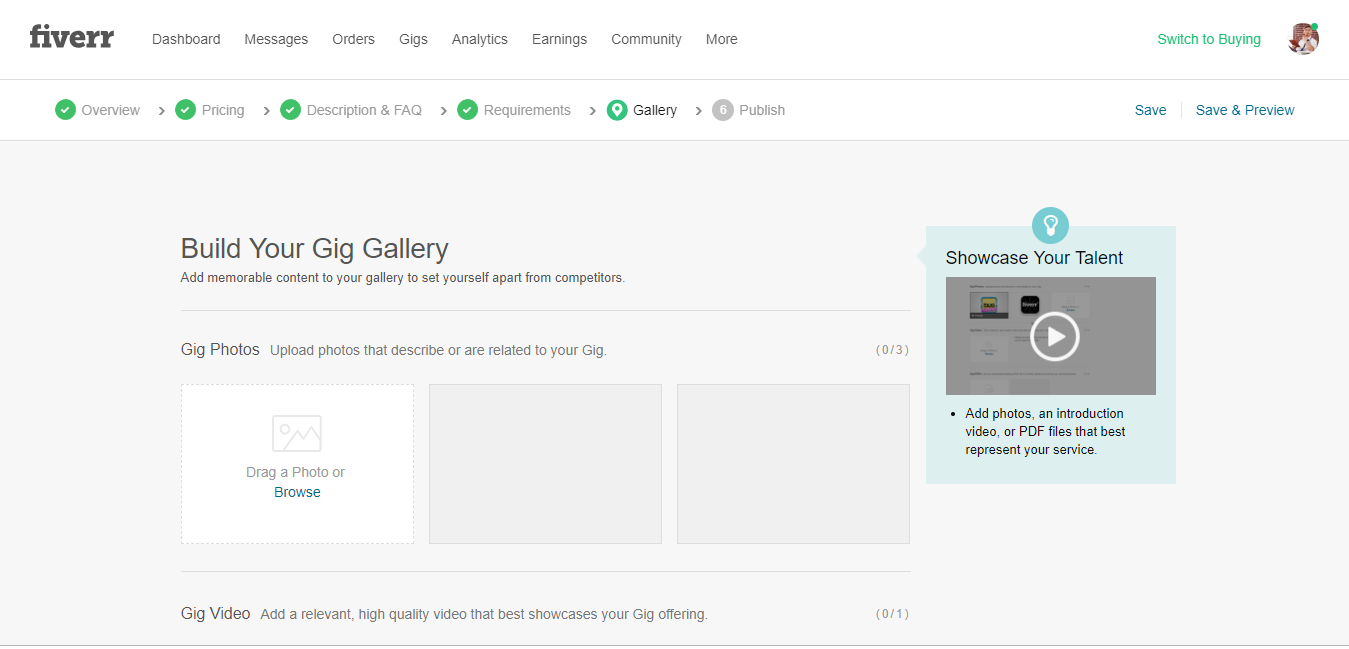
Task: Click the Save link
Action: tap(1150, 110)
